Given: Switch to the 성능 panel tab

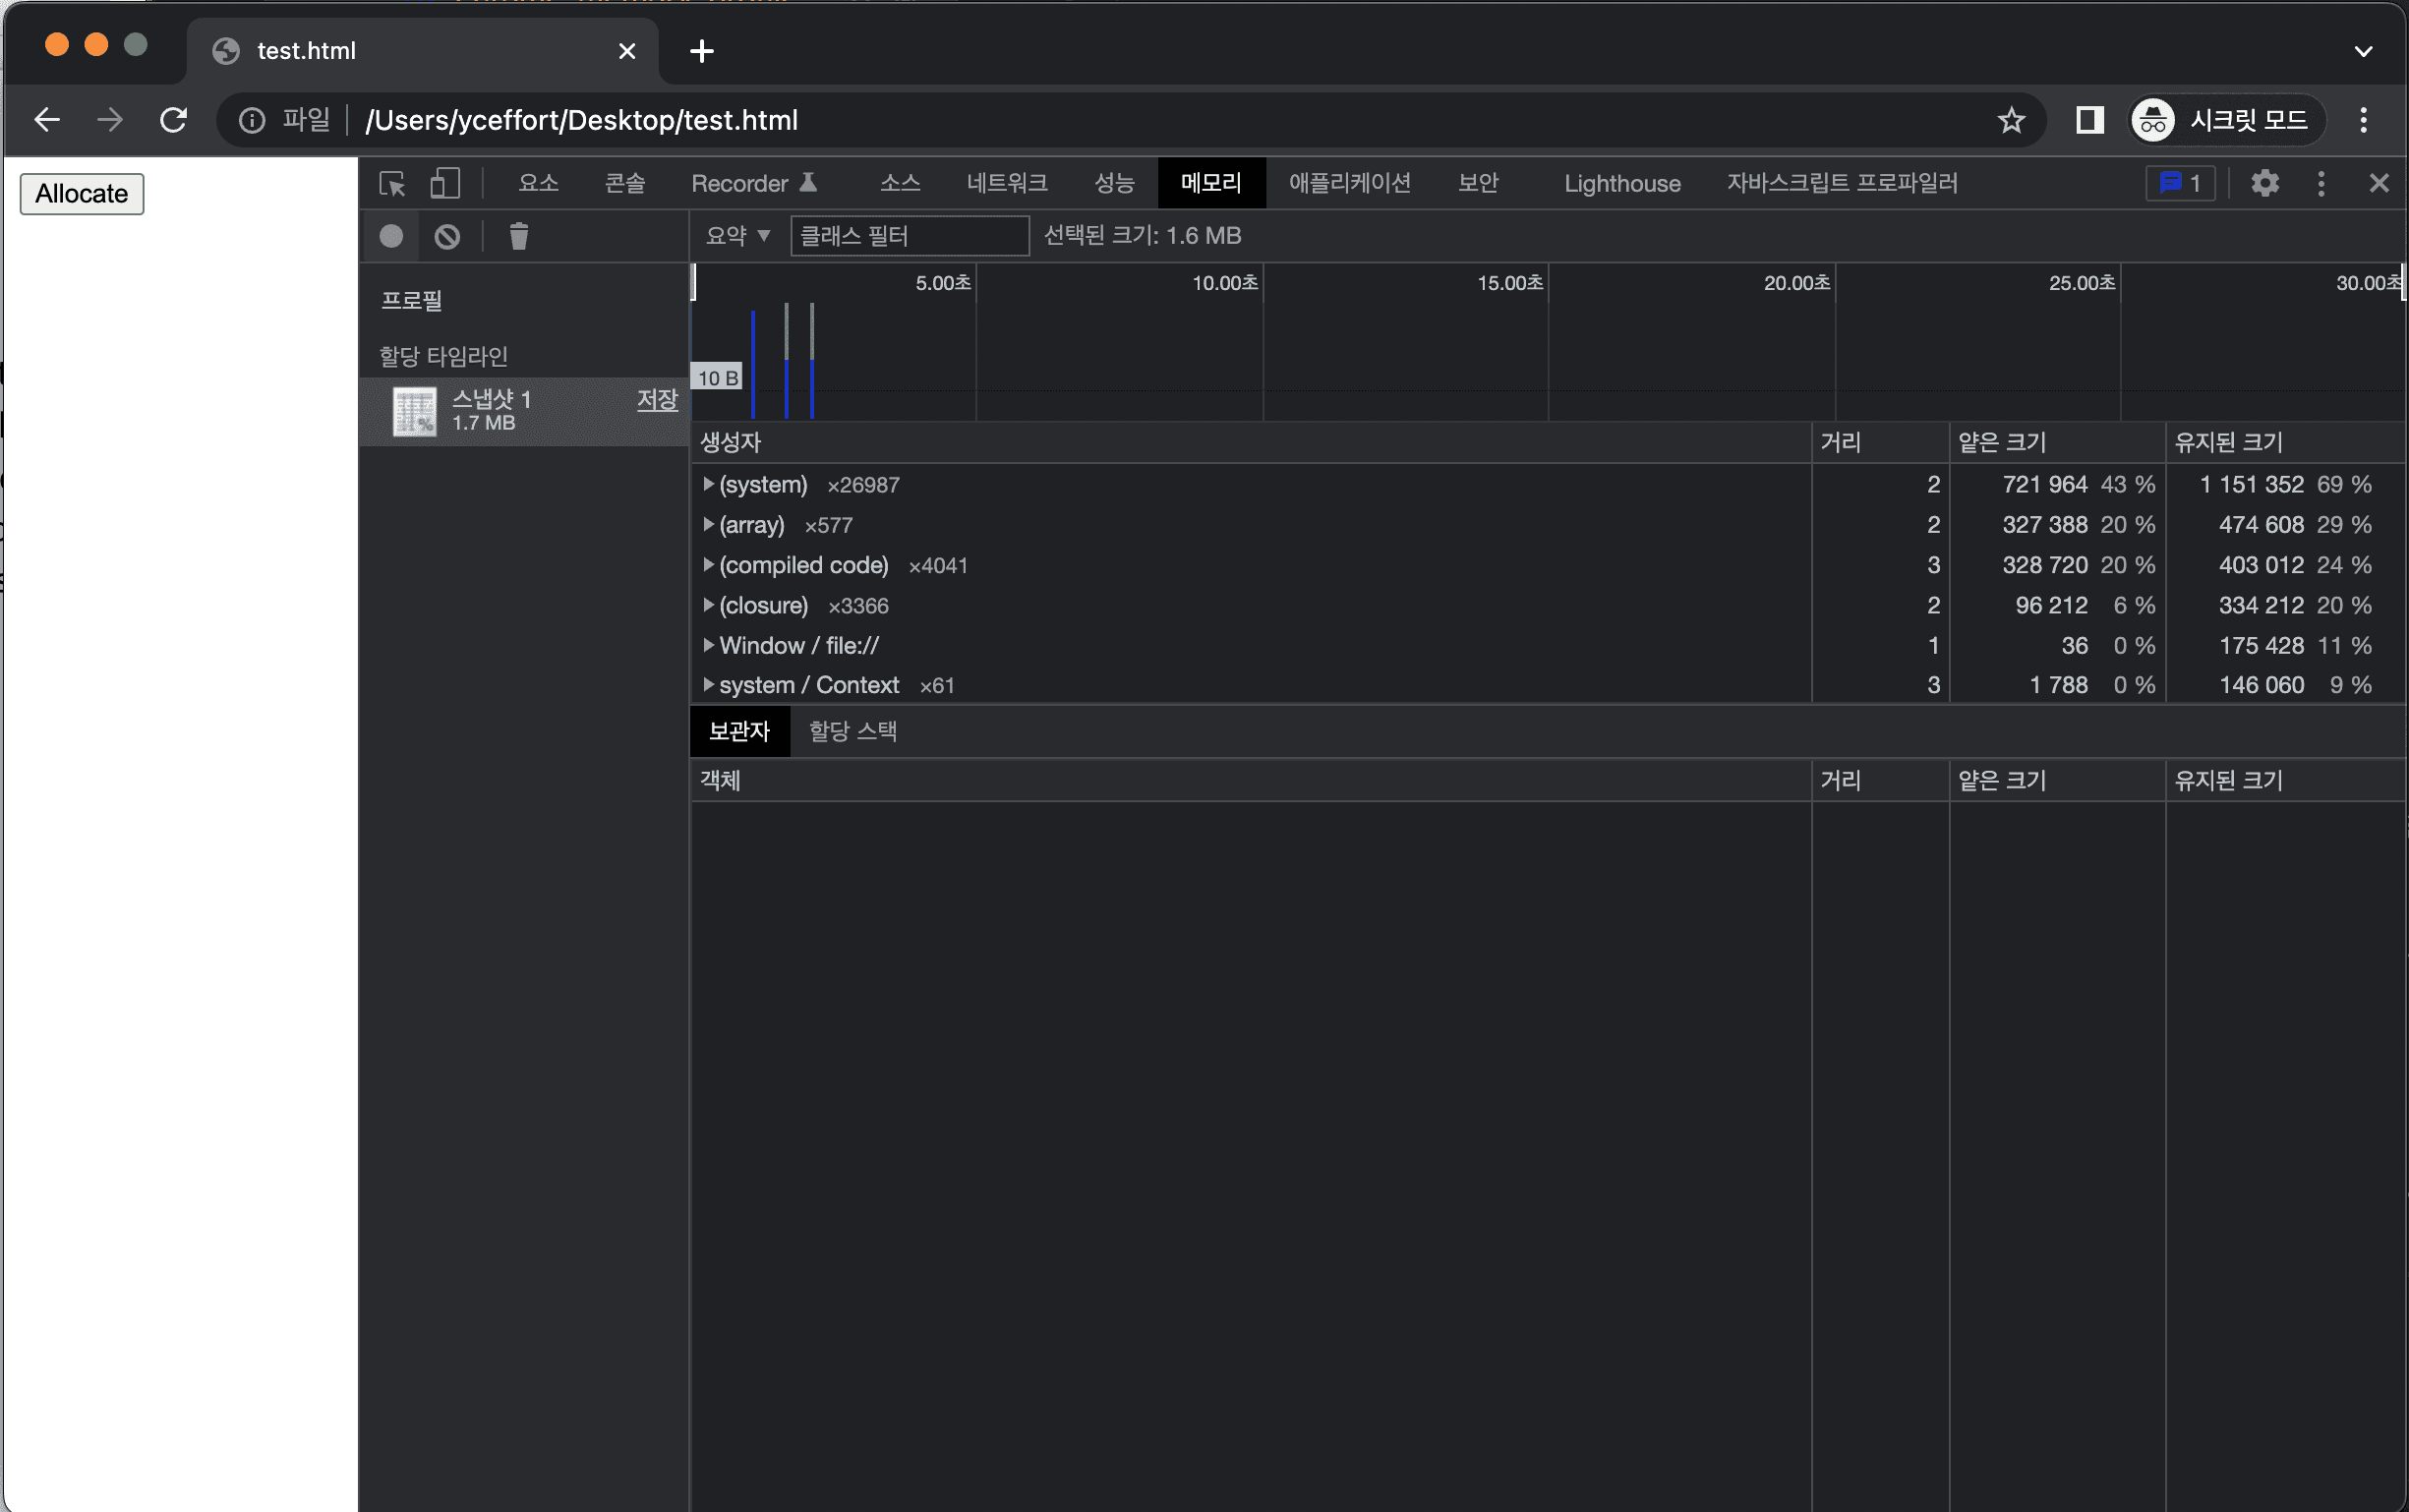Looking at the screenshot, I should click(1113, 183).
